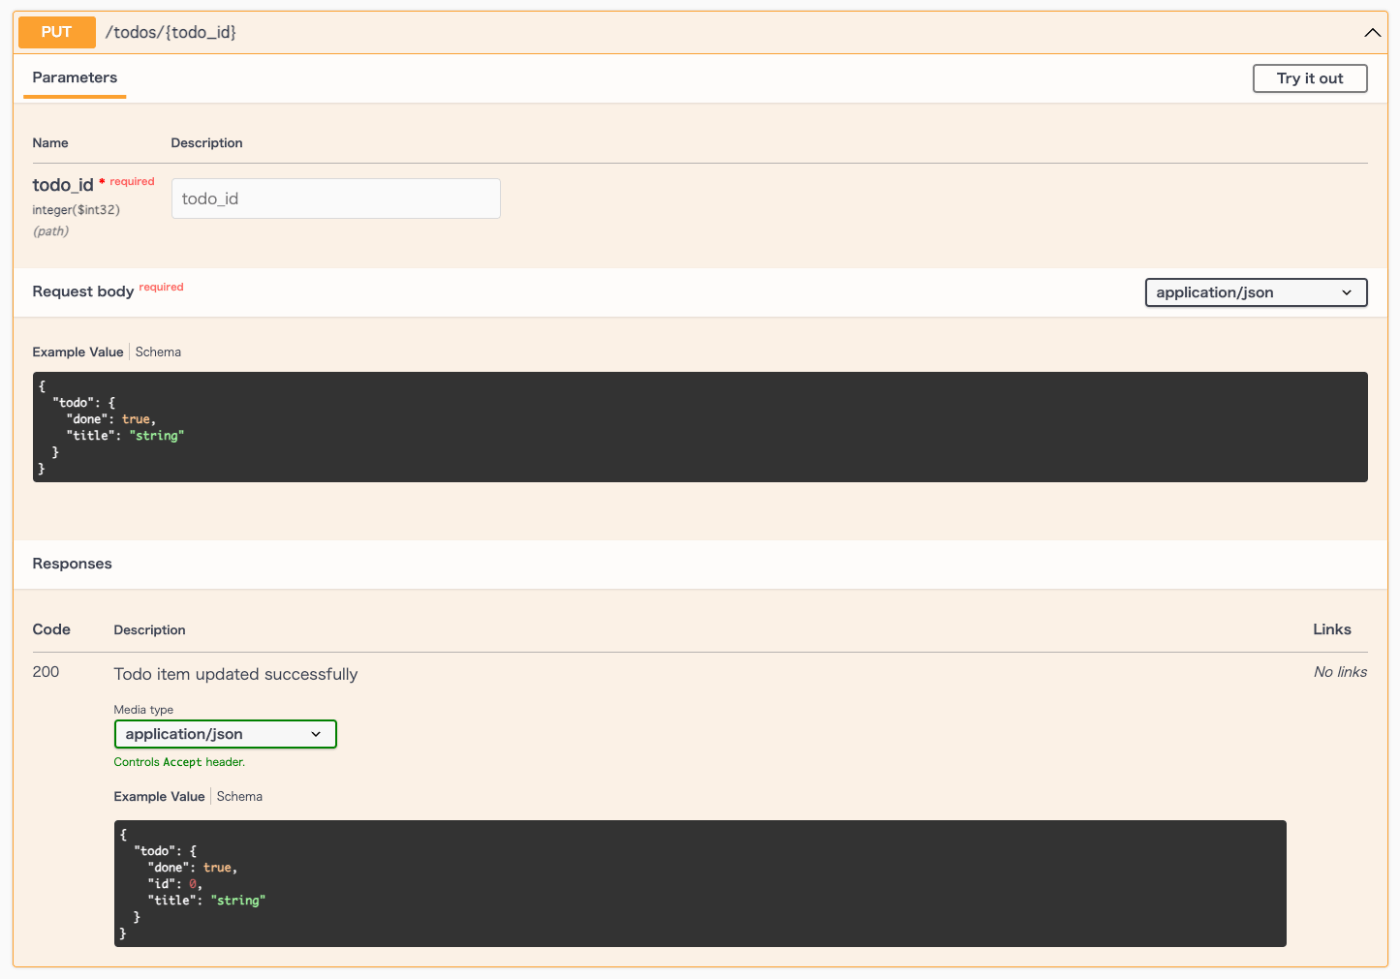Click the orange PUT method badge
Screen dimensions: 1400x979
[x=57, y=32]
